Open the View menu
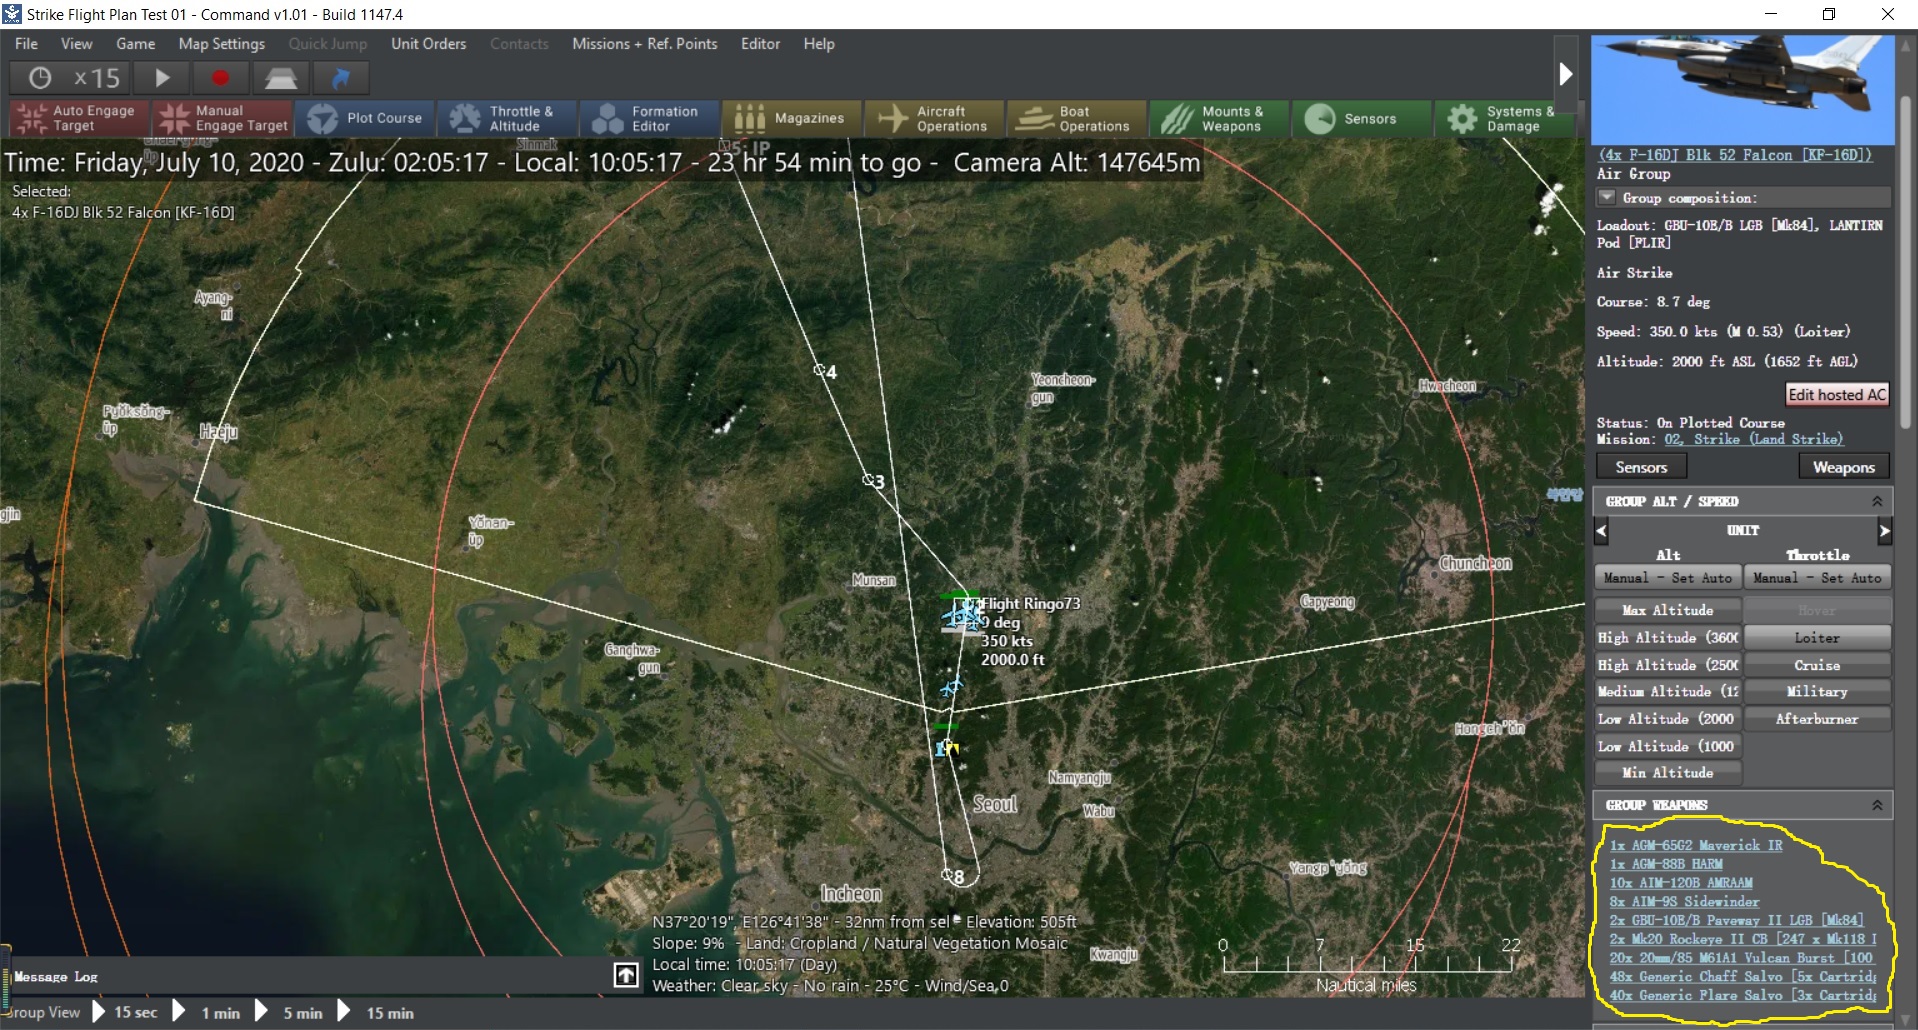Image resolution: width=1918 pixels, height=1030 pixels. pyautogui.click(x=77, y=44)
